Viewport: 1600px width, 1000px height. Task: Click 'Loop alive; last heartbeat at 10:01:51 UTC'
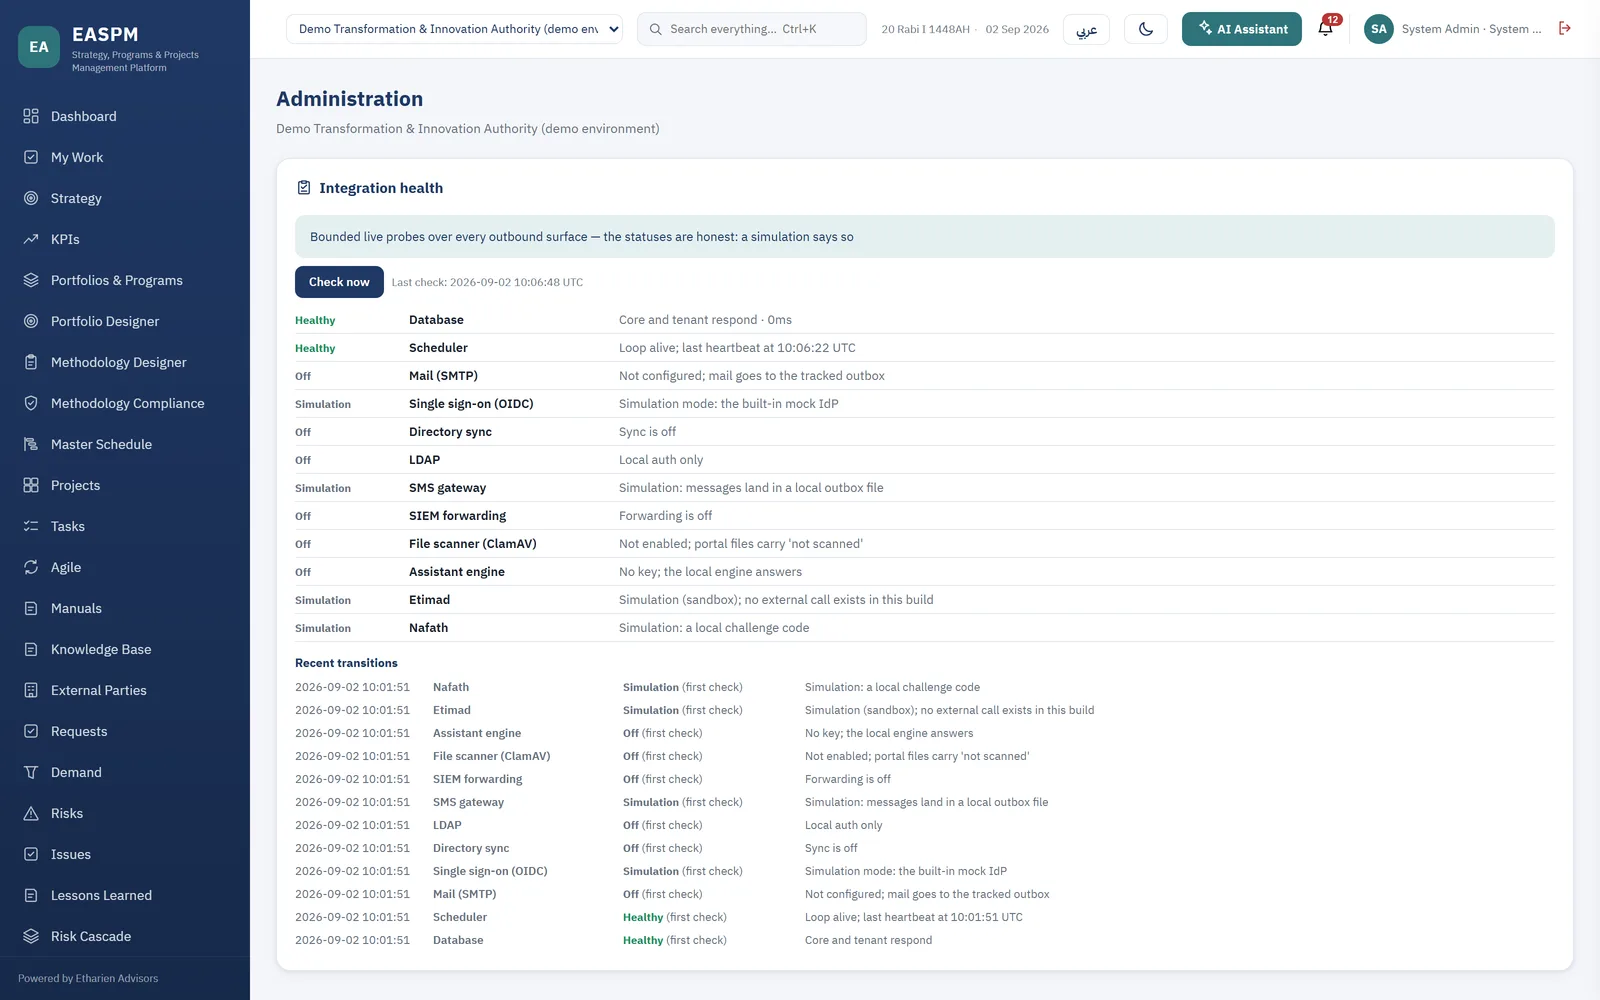tap(913, 917)
